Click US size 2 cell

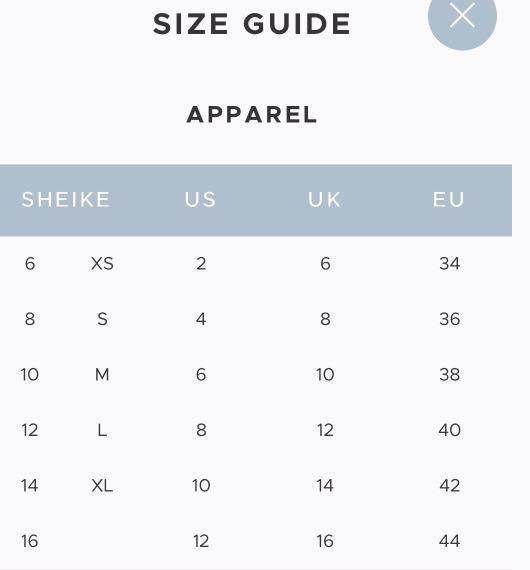[201, 264]
